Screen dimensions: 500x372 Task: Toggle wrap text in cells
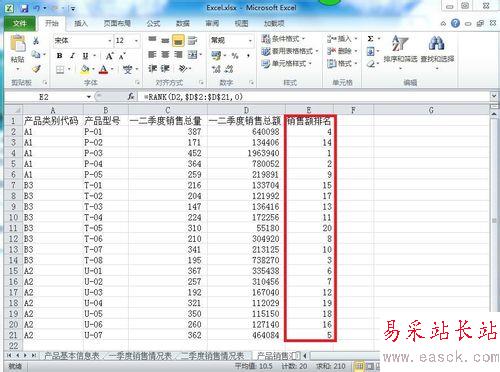[192, 40]
